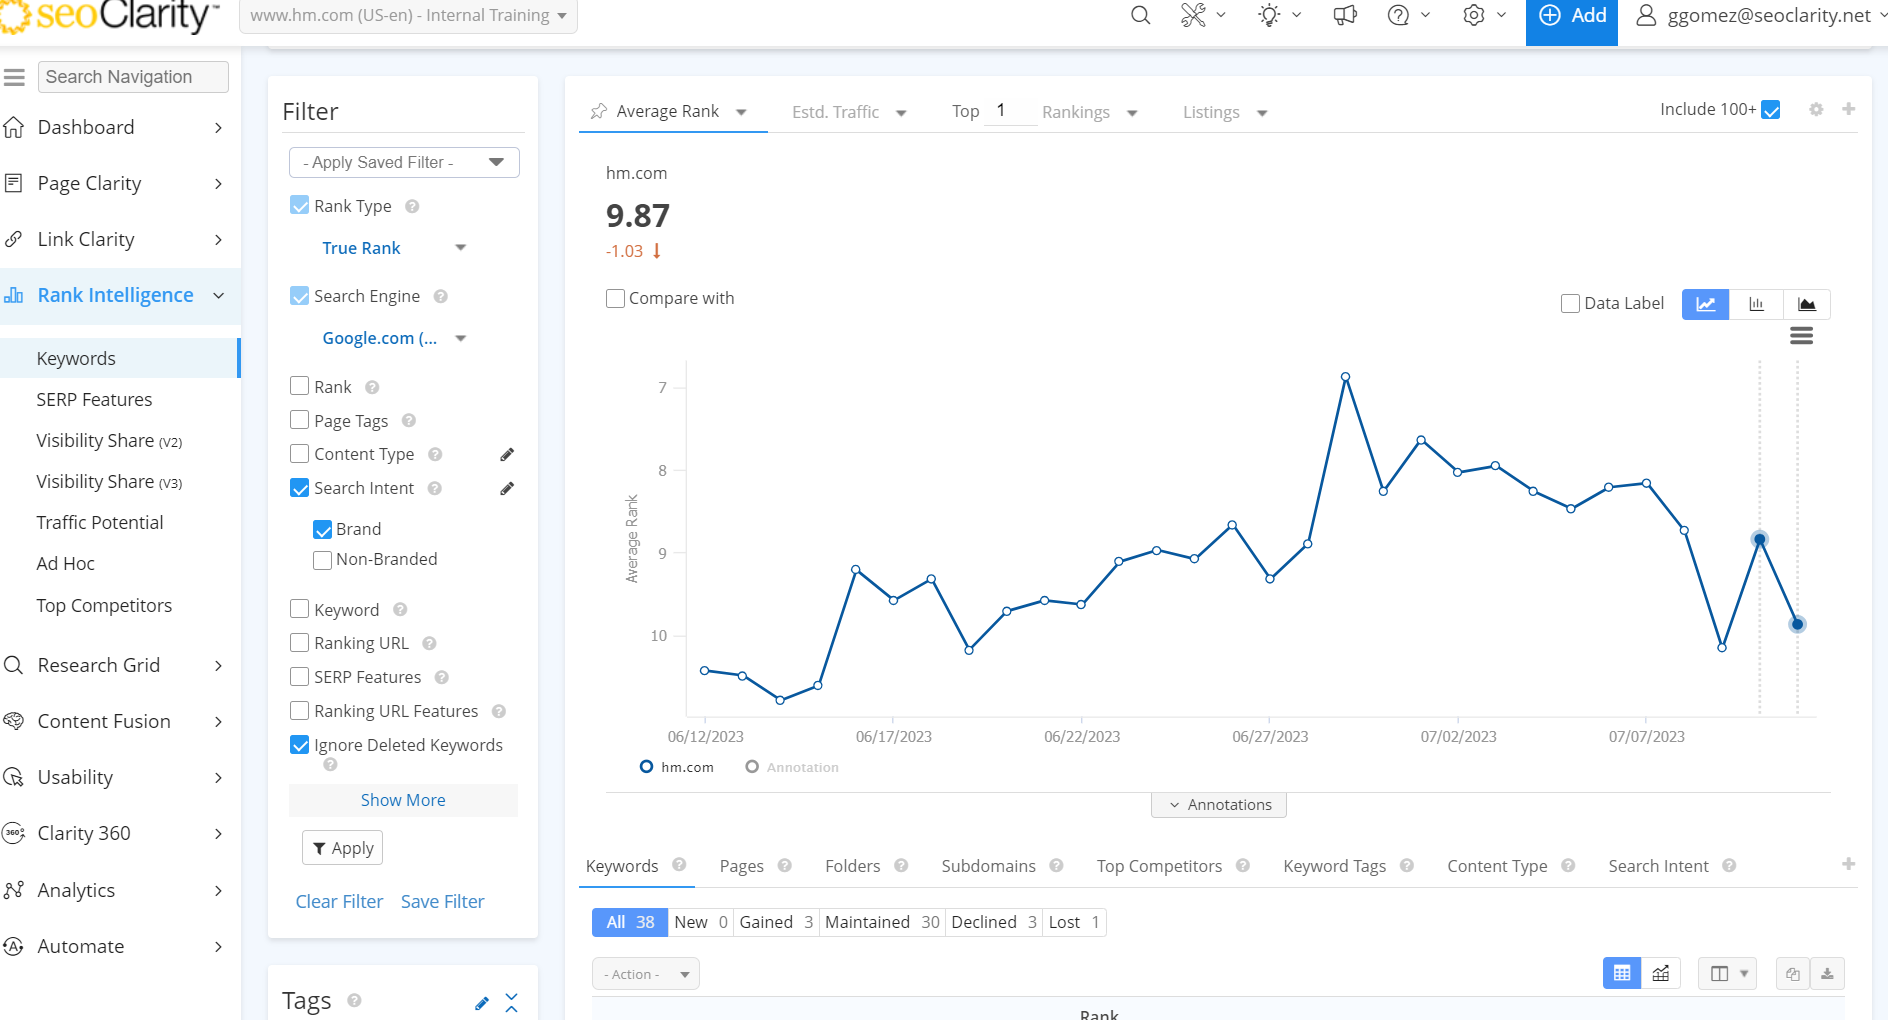Viewport: 1888px width, 1020px height.
Task: Enable the Non-Branded checkbox
Action: pos(323,560)
